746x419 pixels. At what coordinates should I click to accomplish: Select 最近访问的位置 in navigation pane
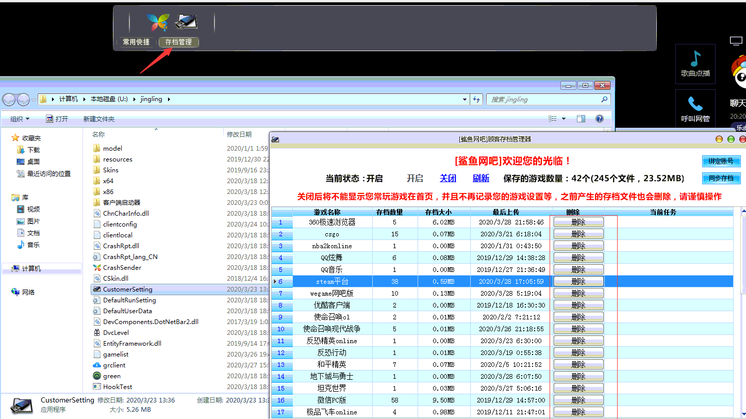pos(49,174)
